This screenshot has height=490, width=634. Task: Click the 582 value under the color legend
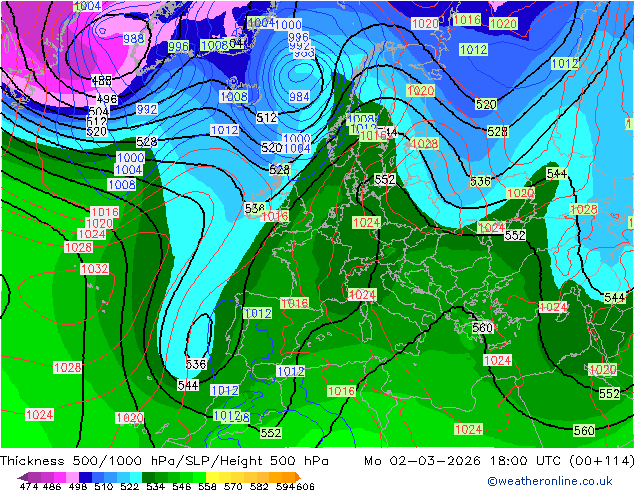259,486
